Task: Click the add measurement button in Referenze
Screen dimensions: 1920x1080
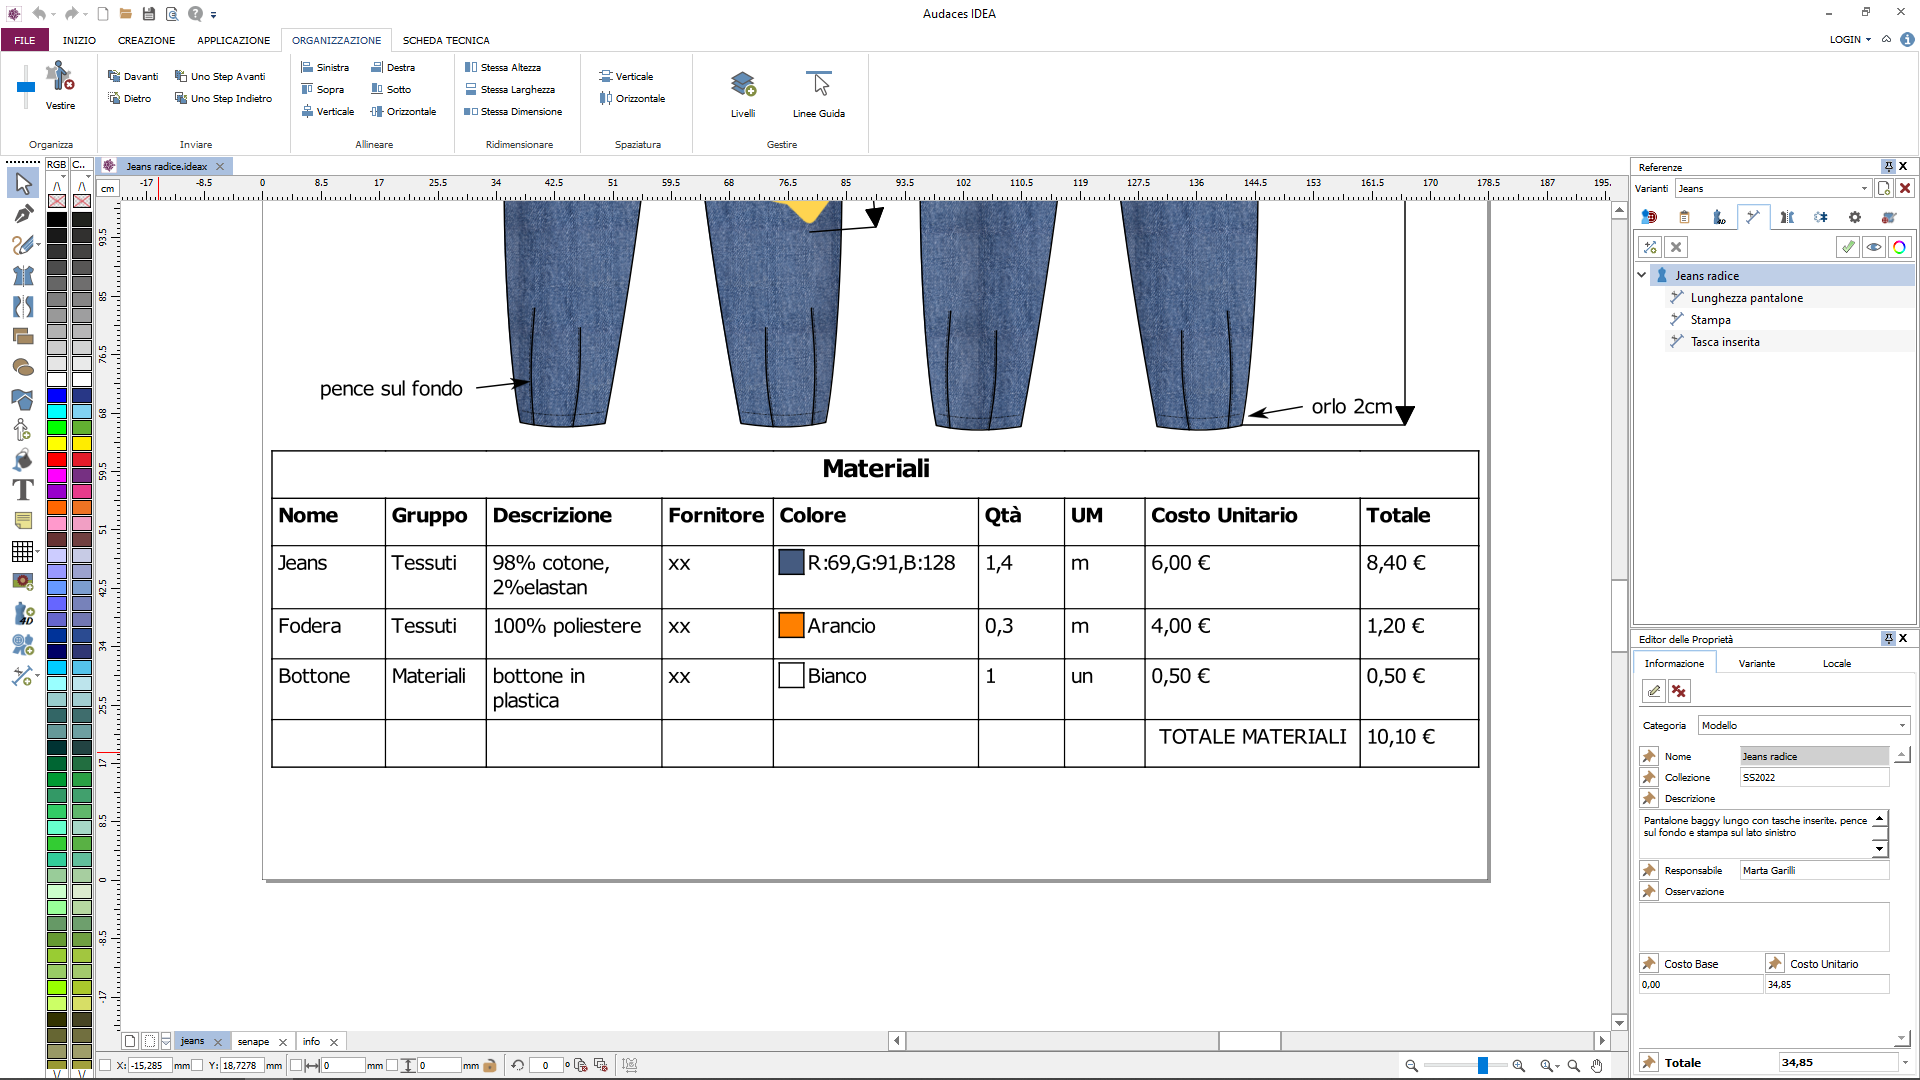Action: (1650, 247)
